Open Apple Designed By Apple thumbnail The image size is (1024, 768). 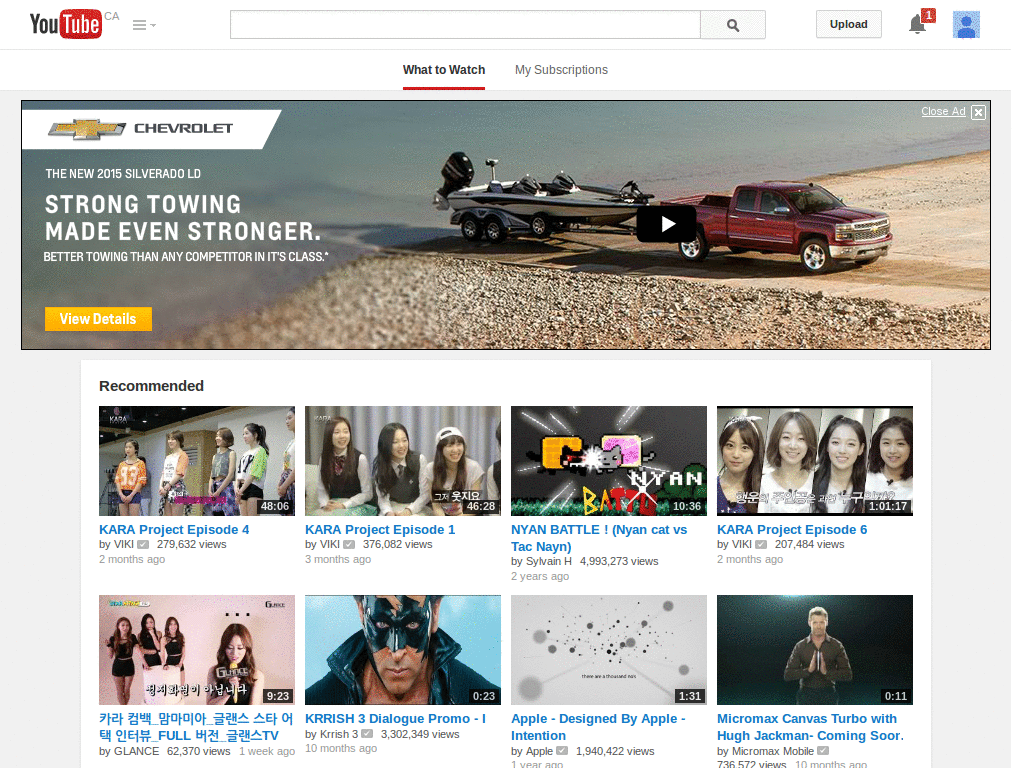(x=609, y=650)
